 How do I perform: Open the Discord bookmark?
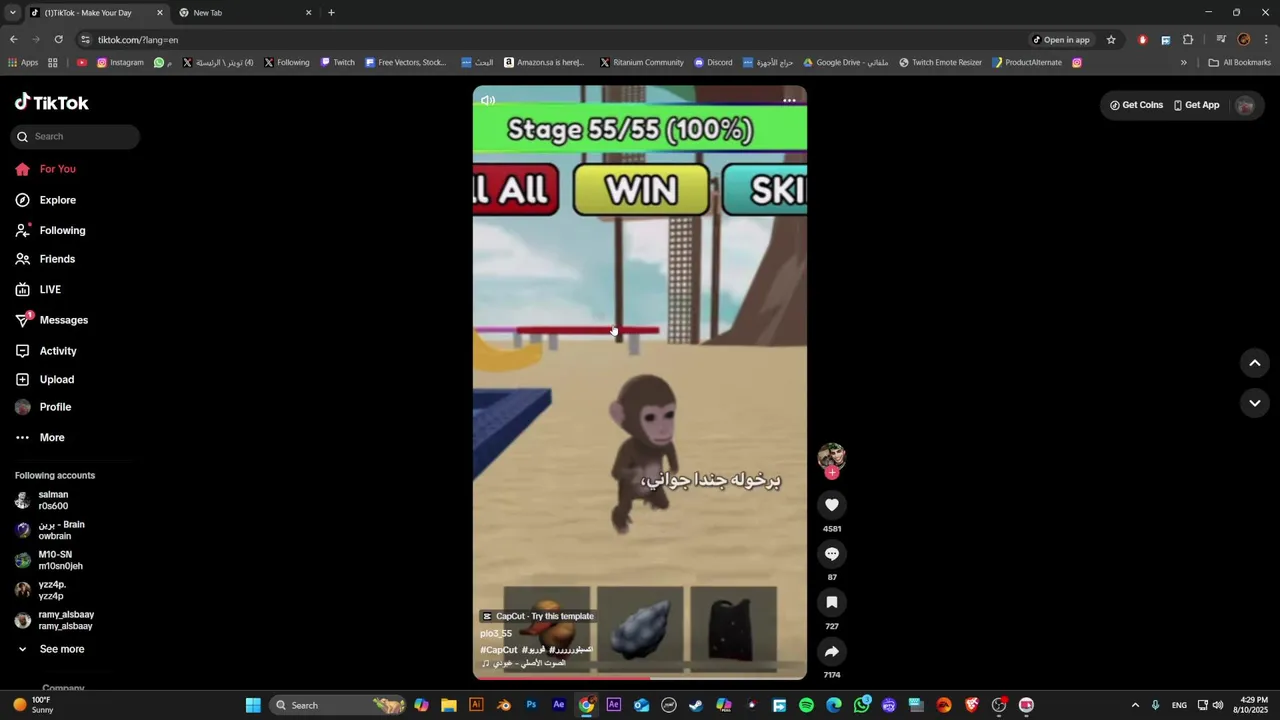coord(713,62)
